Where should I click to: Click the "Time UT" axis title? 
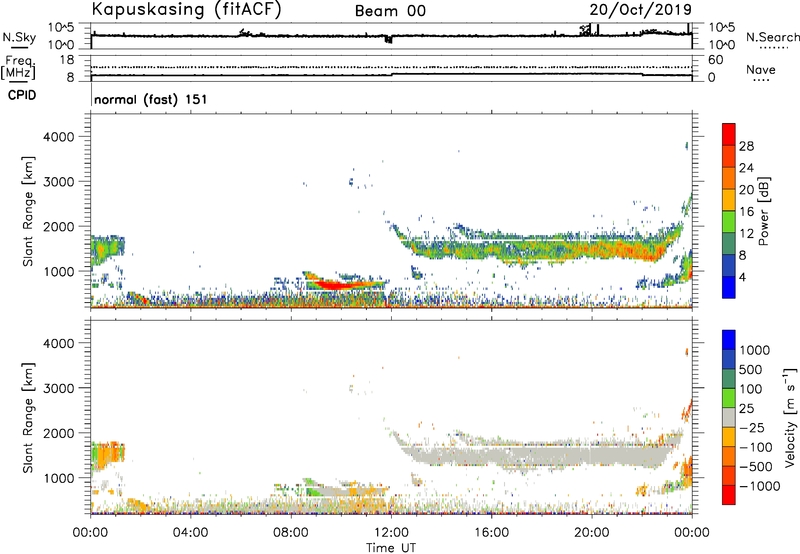coord(391,548)
